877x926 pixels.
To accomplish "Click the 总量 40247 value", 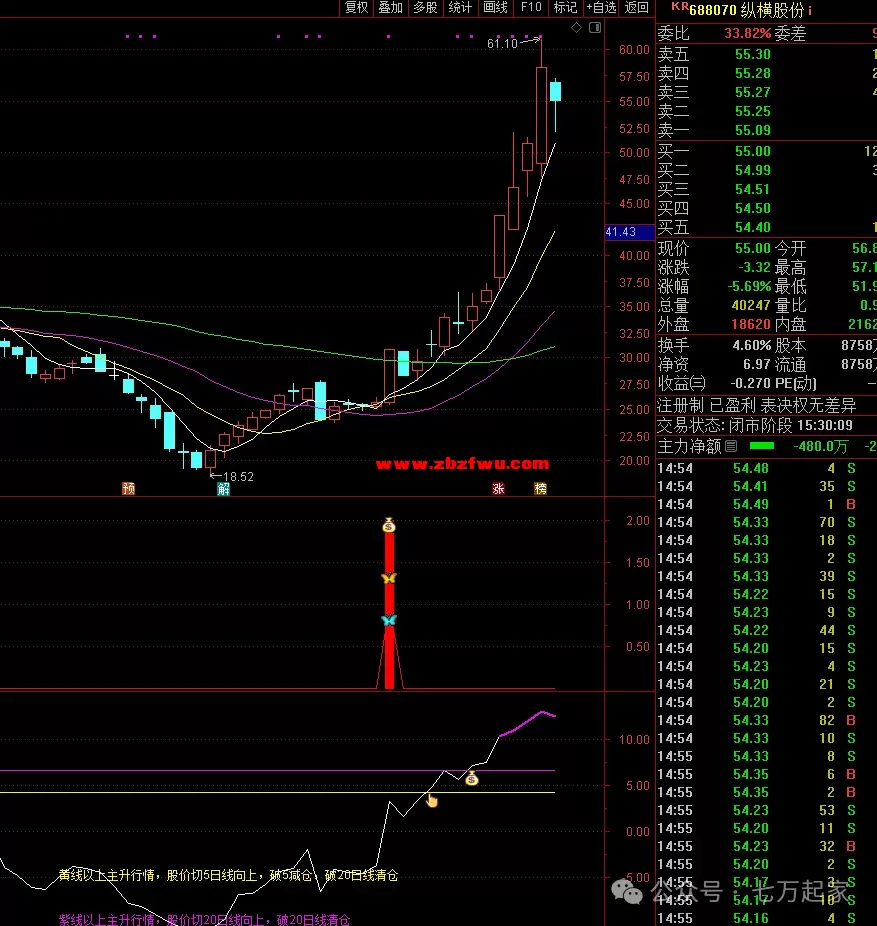I will coord(751,305).
